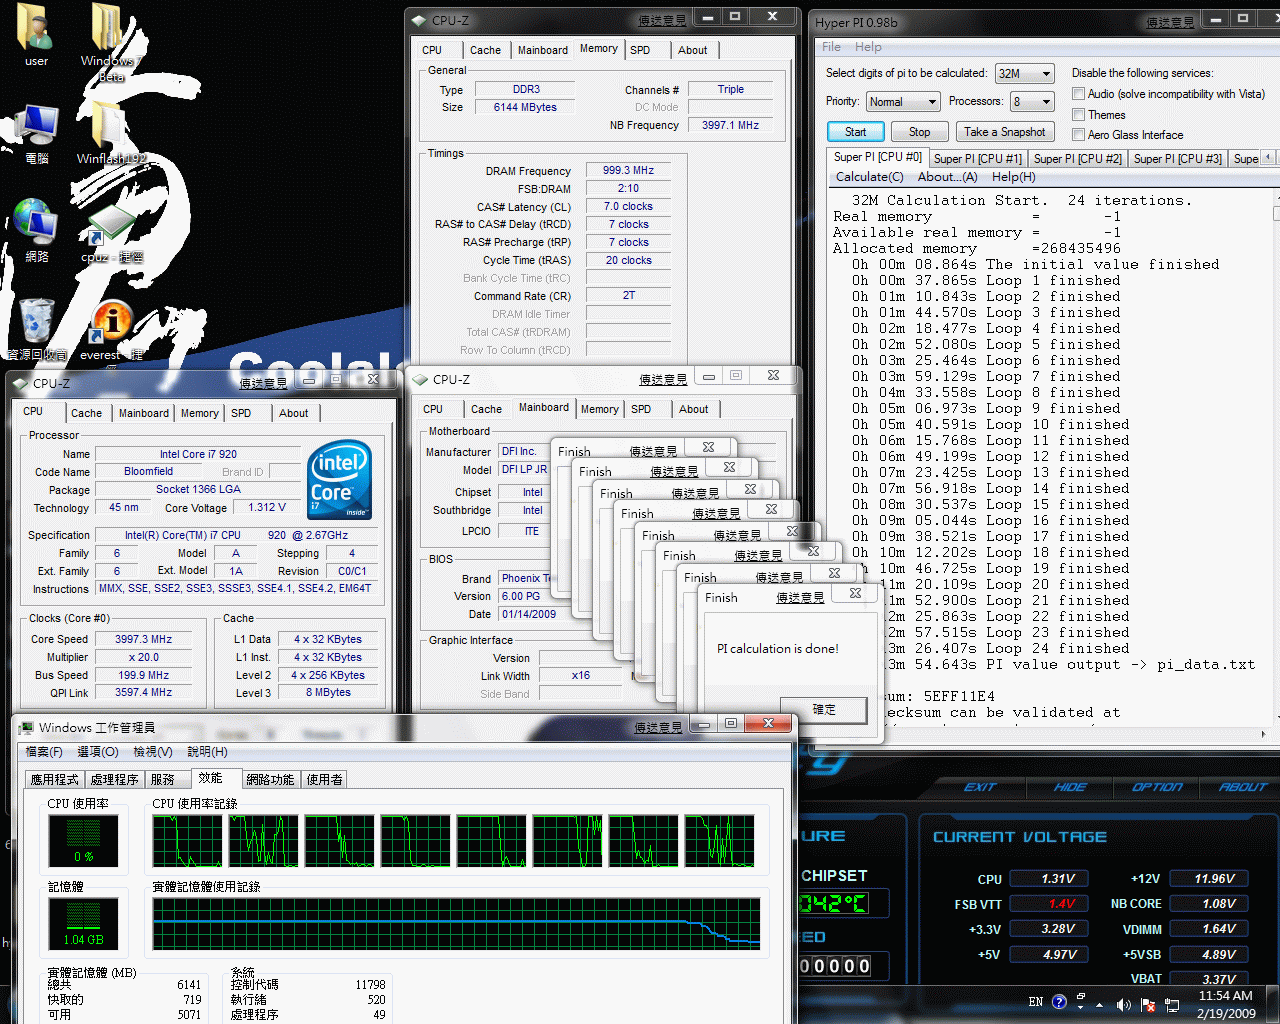The height and width of the screenshot is (1024, 1280).
Task: Click the Stop button in Hyper PI
Action: tap(919, 131)
